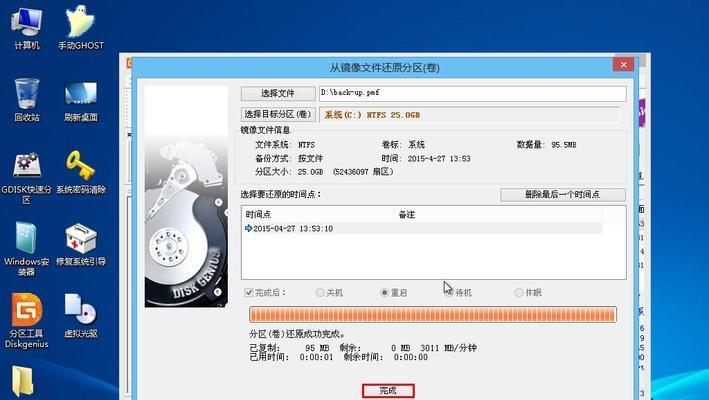The image size is (709, 400).
Task: Click the 数据量: 95.5MB value
Action: [546, 145]
